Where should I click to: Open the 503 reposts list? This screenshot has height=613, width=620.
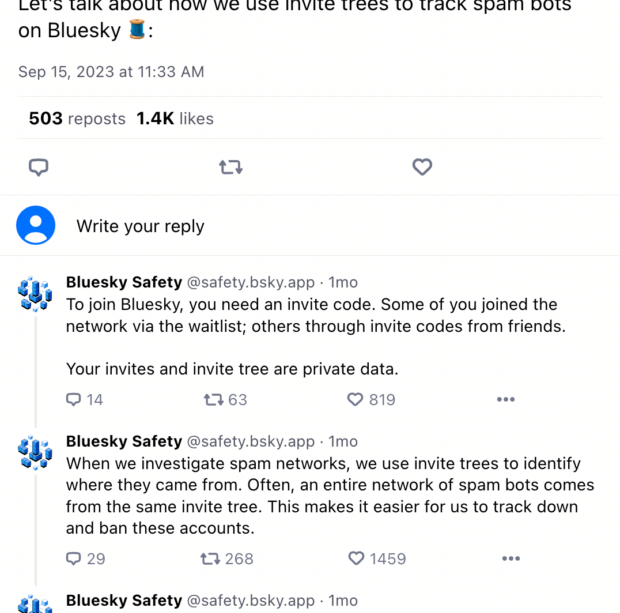(x=77, y=118)
